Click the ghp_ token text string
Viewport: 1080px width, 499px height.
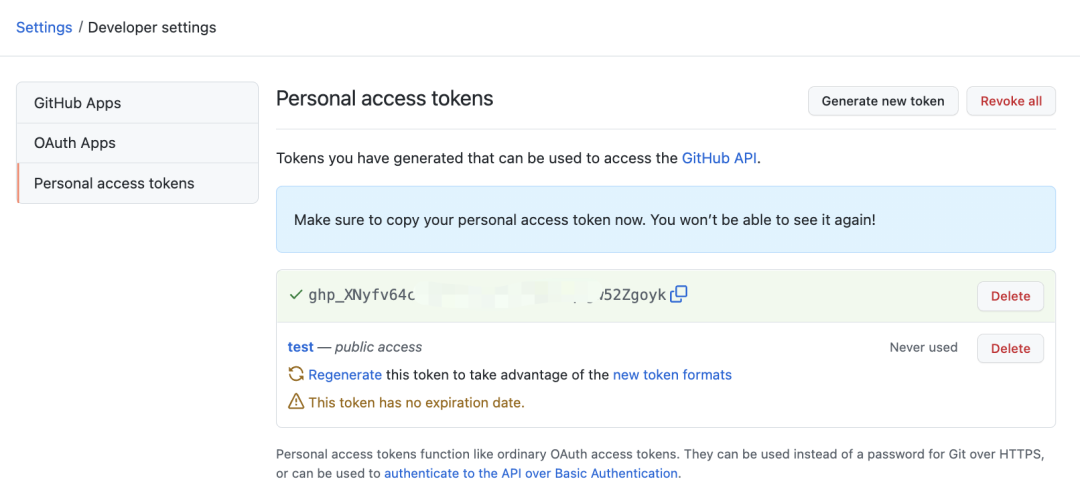click(x=486, y=295)
